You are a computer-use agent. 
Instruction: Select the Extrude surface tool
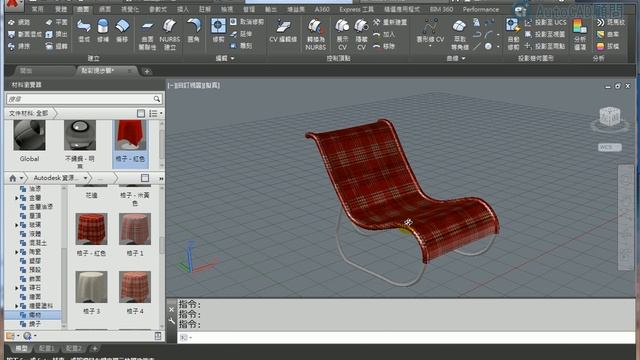coord(57,34)
